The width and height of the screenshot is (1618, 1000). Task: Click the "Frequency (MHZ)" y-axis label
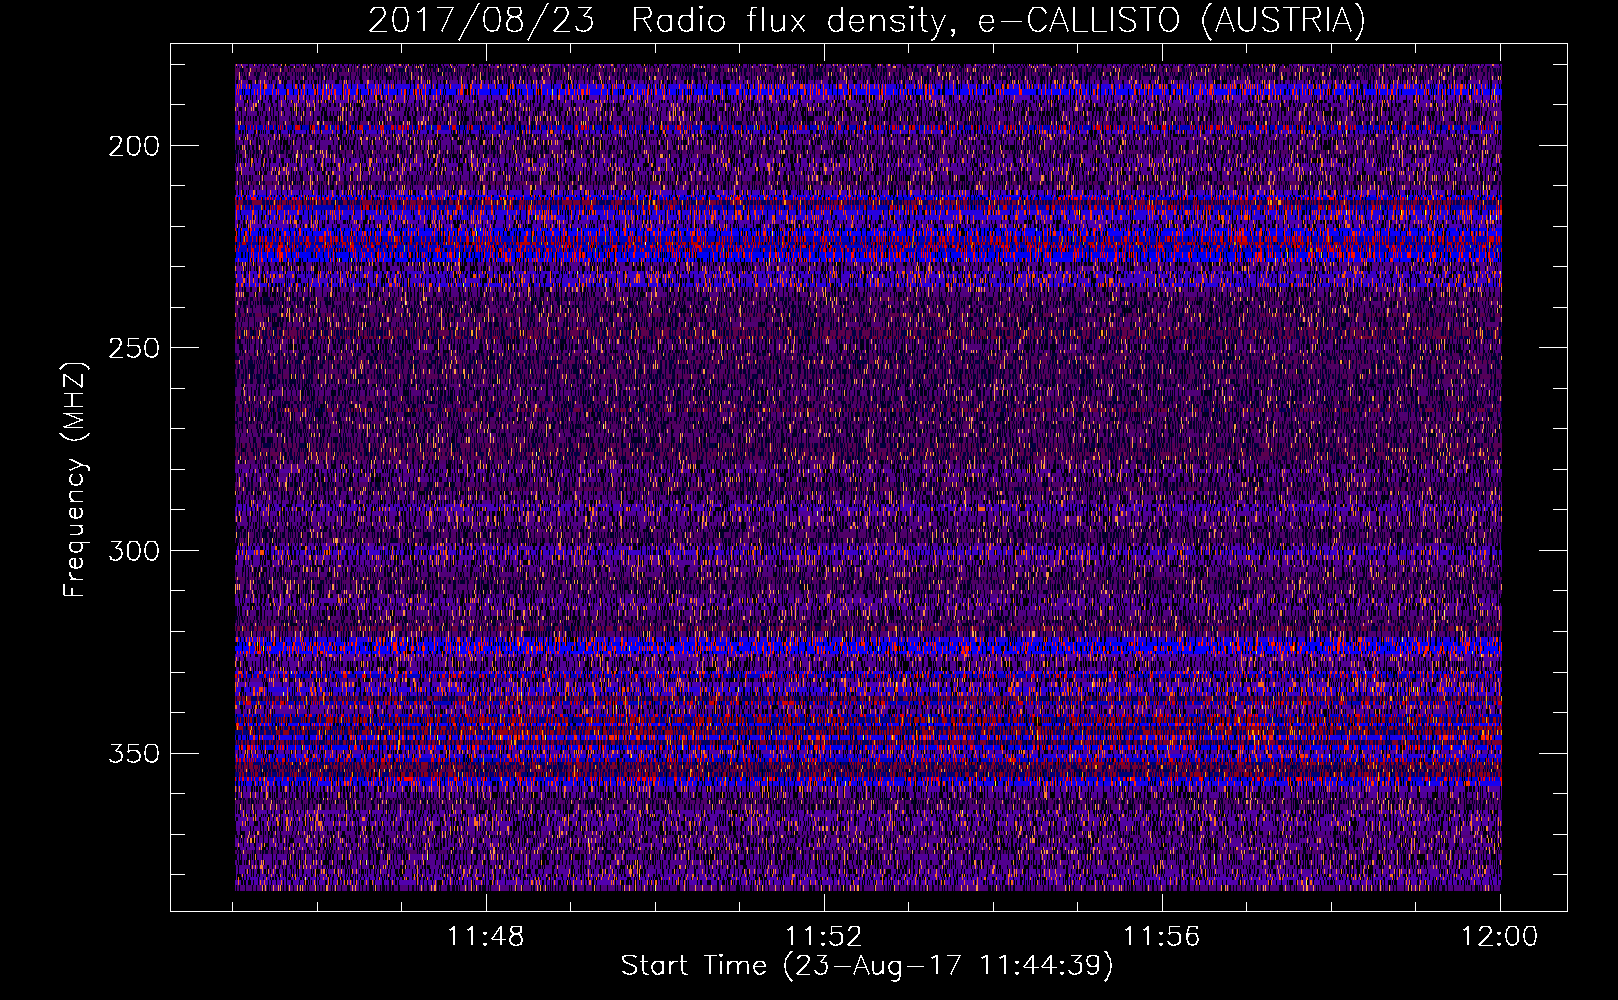click(76, 479)
